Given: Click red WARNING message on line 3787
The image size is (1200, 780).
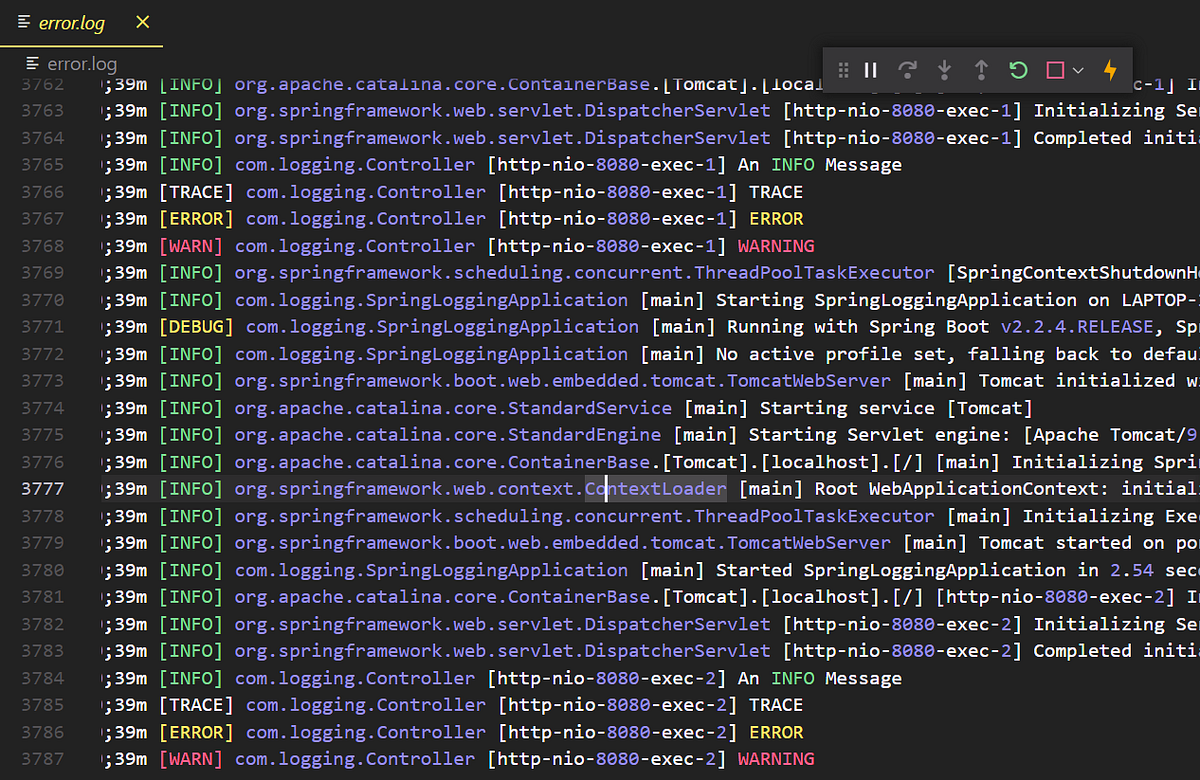Looking at the screenshot, I should (x=776, y=759).
